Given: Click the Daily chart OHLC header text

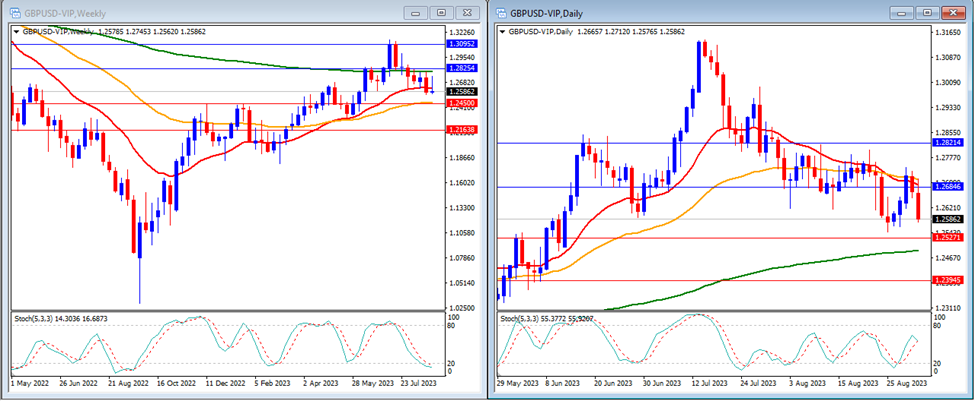Looking at the screenshot, I should [x=597, y=31].
